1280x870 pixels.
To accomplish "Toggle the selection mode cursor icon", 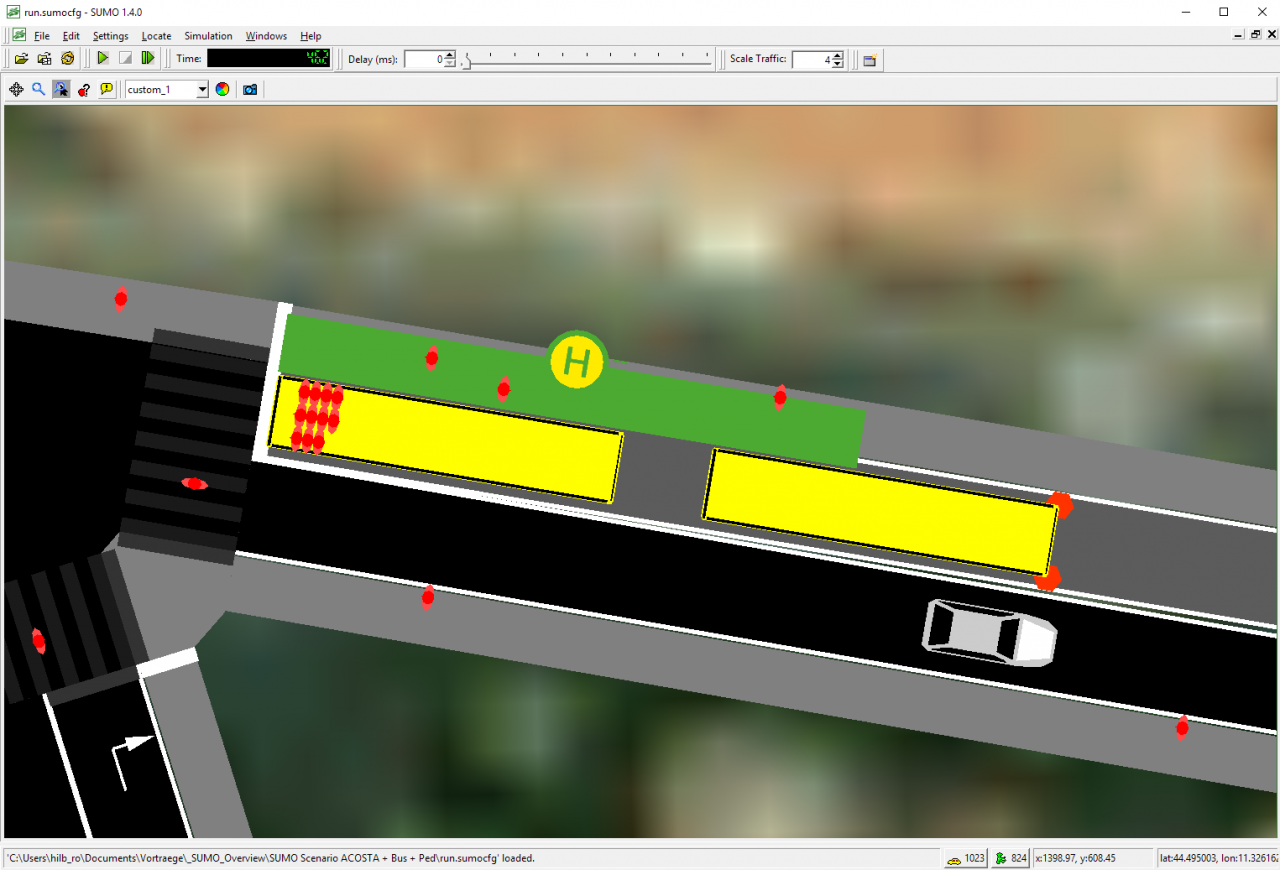I will tap(62, 89).
